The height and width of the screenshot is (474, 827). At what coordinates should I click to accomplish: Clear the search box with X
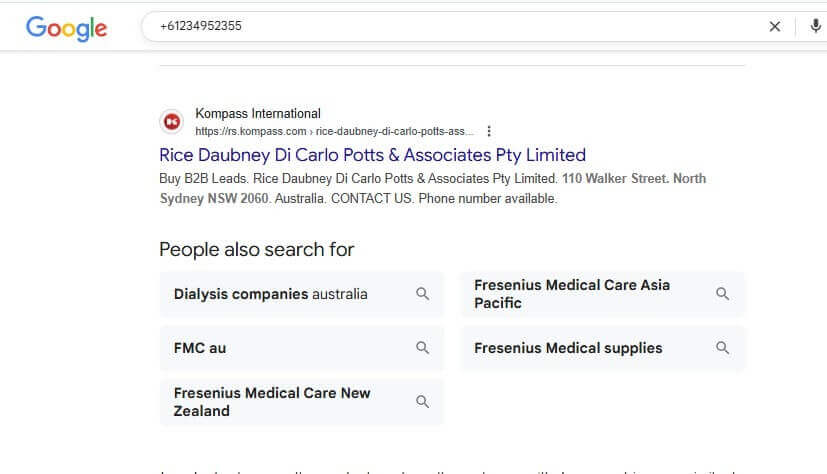774,27
